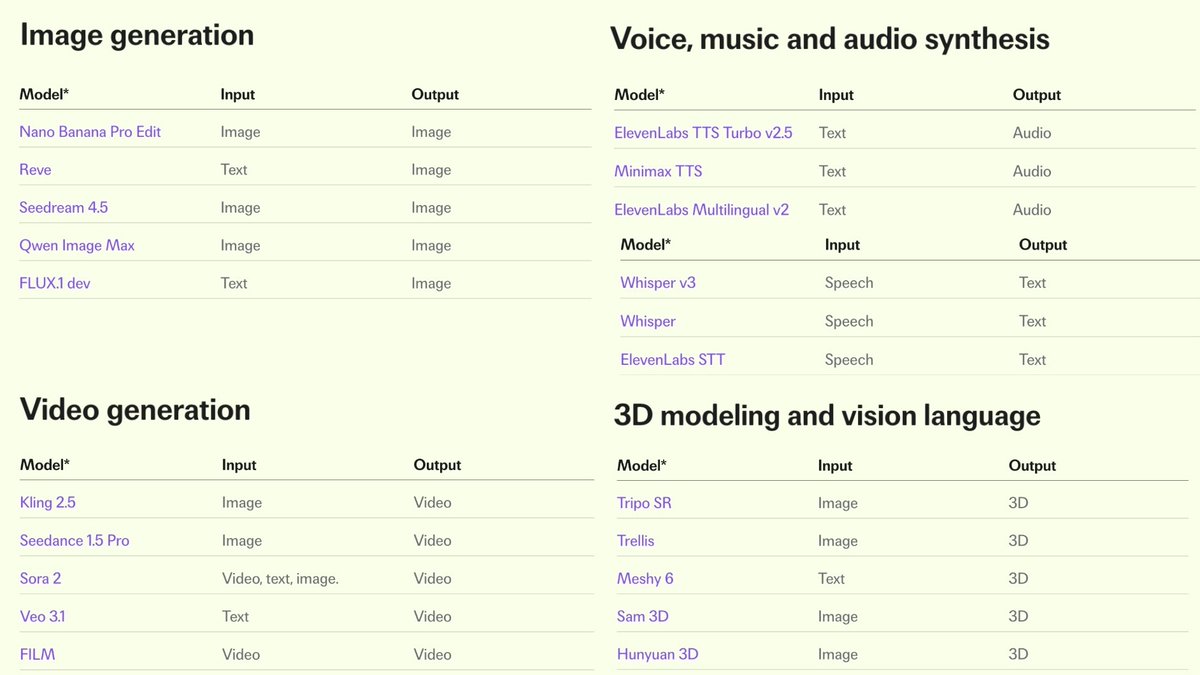Click Input header above Whisper v3 row
Screen dimensions: 1200x675
[842, 245]
